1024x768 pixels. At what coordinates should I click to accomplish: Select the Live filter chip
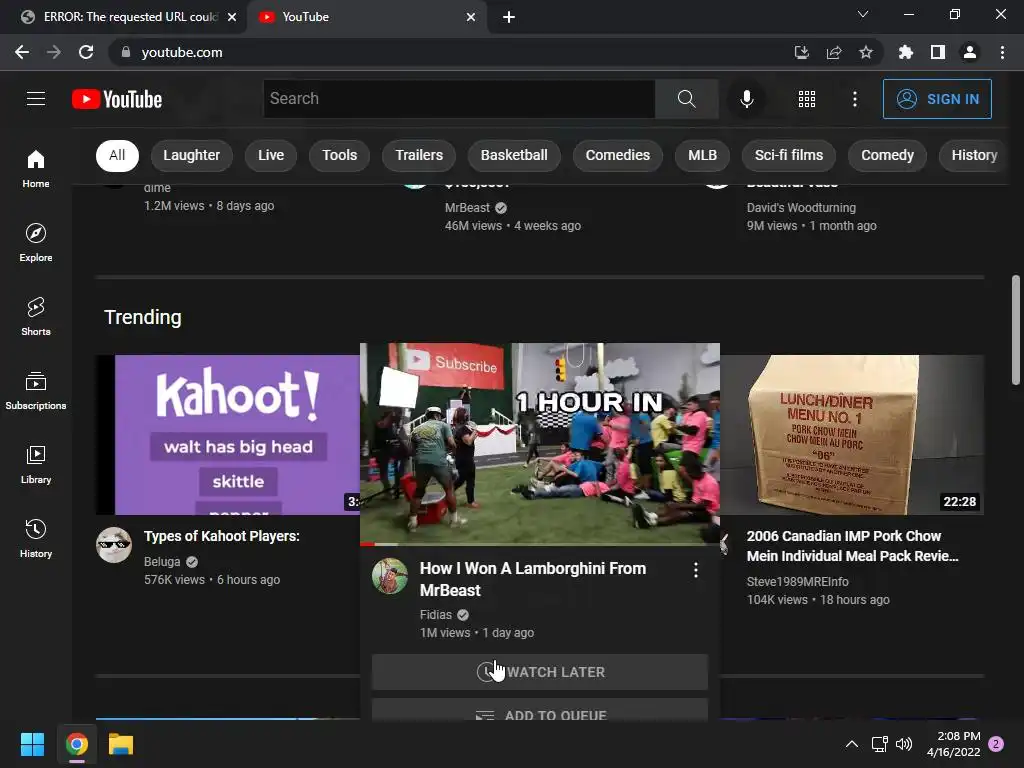tap(271, 155)
